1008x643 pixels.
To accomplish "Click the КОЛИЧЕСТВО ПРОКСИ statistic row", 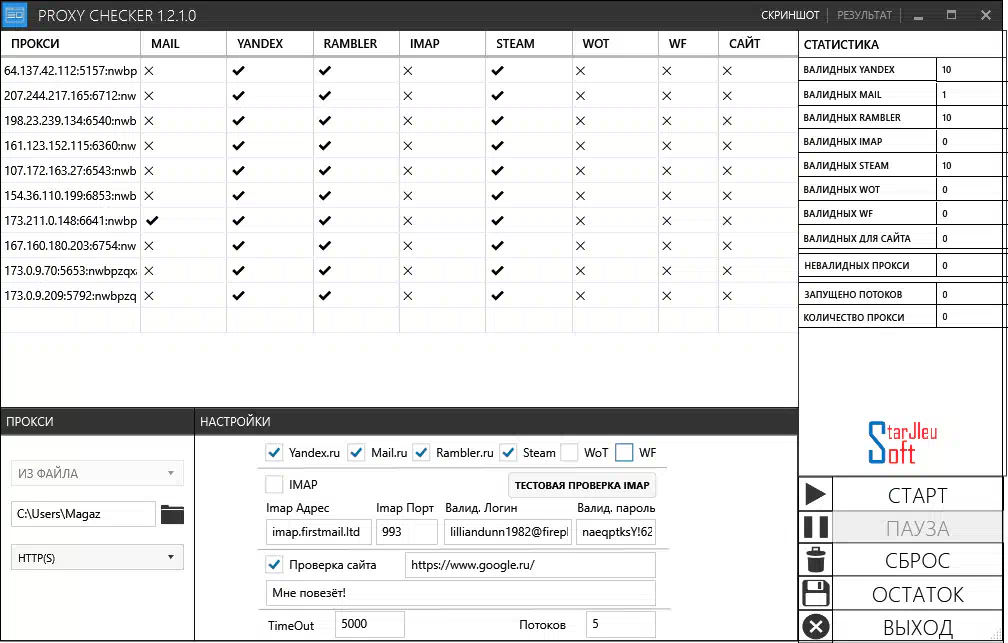I will [901, 317].
